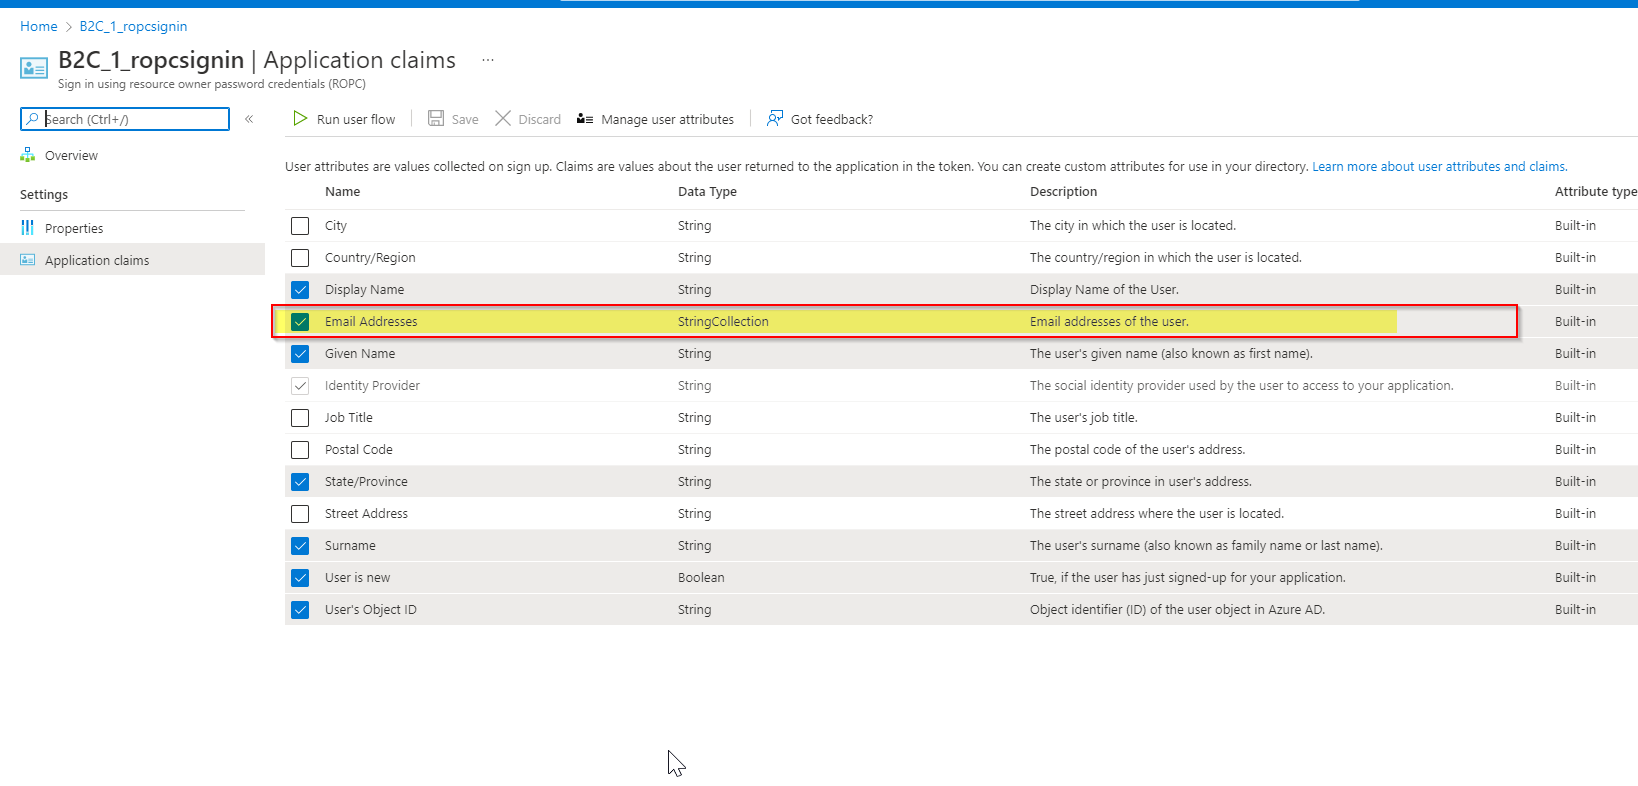1638x786 pixels.
Task: Open Learn more about user attributes link
Action: [x=1439, y=167]
